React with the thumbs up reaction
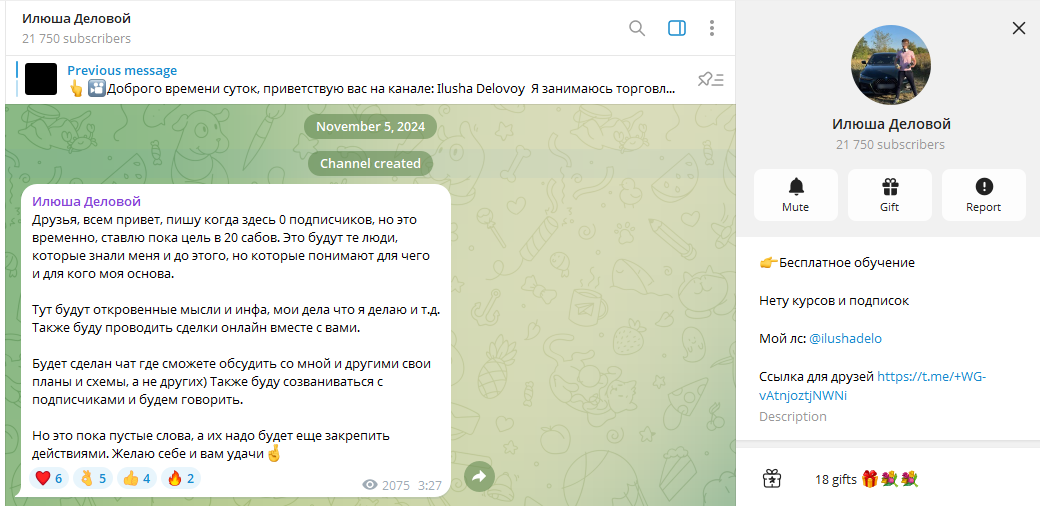Screen dimensions: 1040x506 pos(137,478)
